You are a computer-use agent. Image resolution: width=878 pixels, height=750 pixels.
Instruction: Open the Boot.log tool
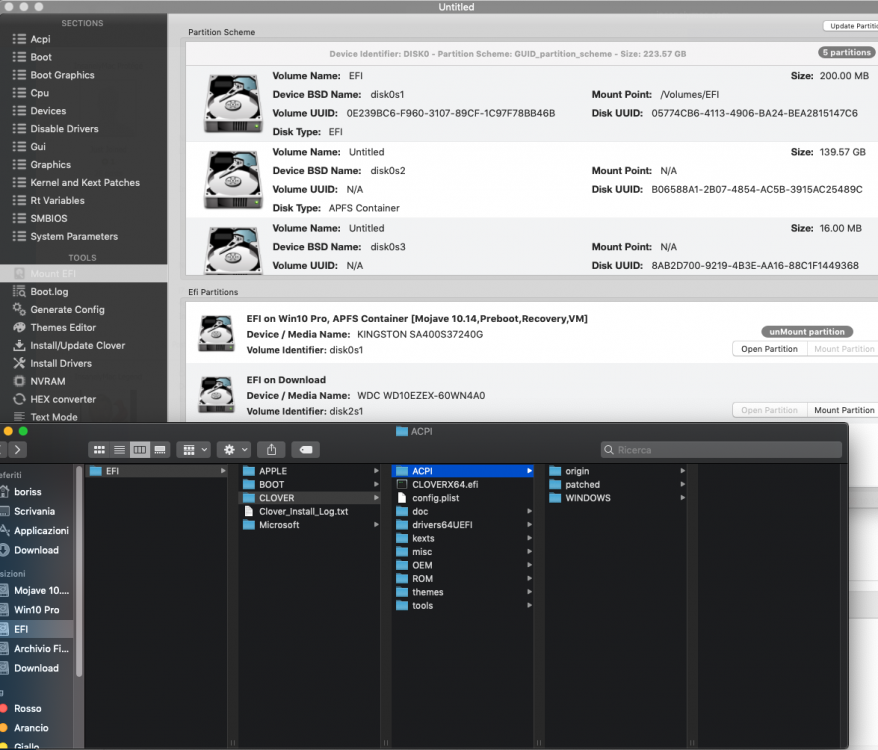(49, 292)
